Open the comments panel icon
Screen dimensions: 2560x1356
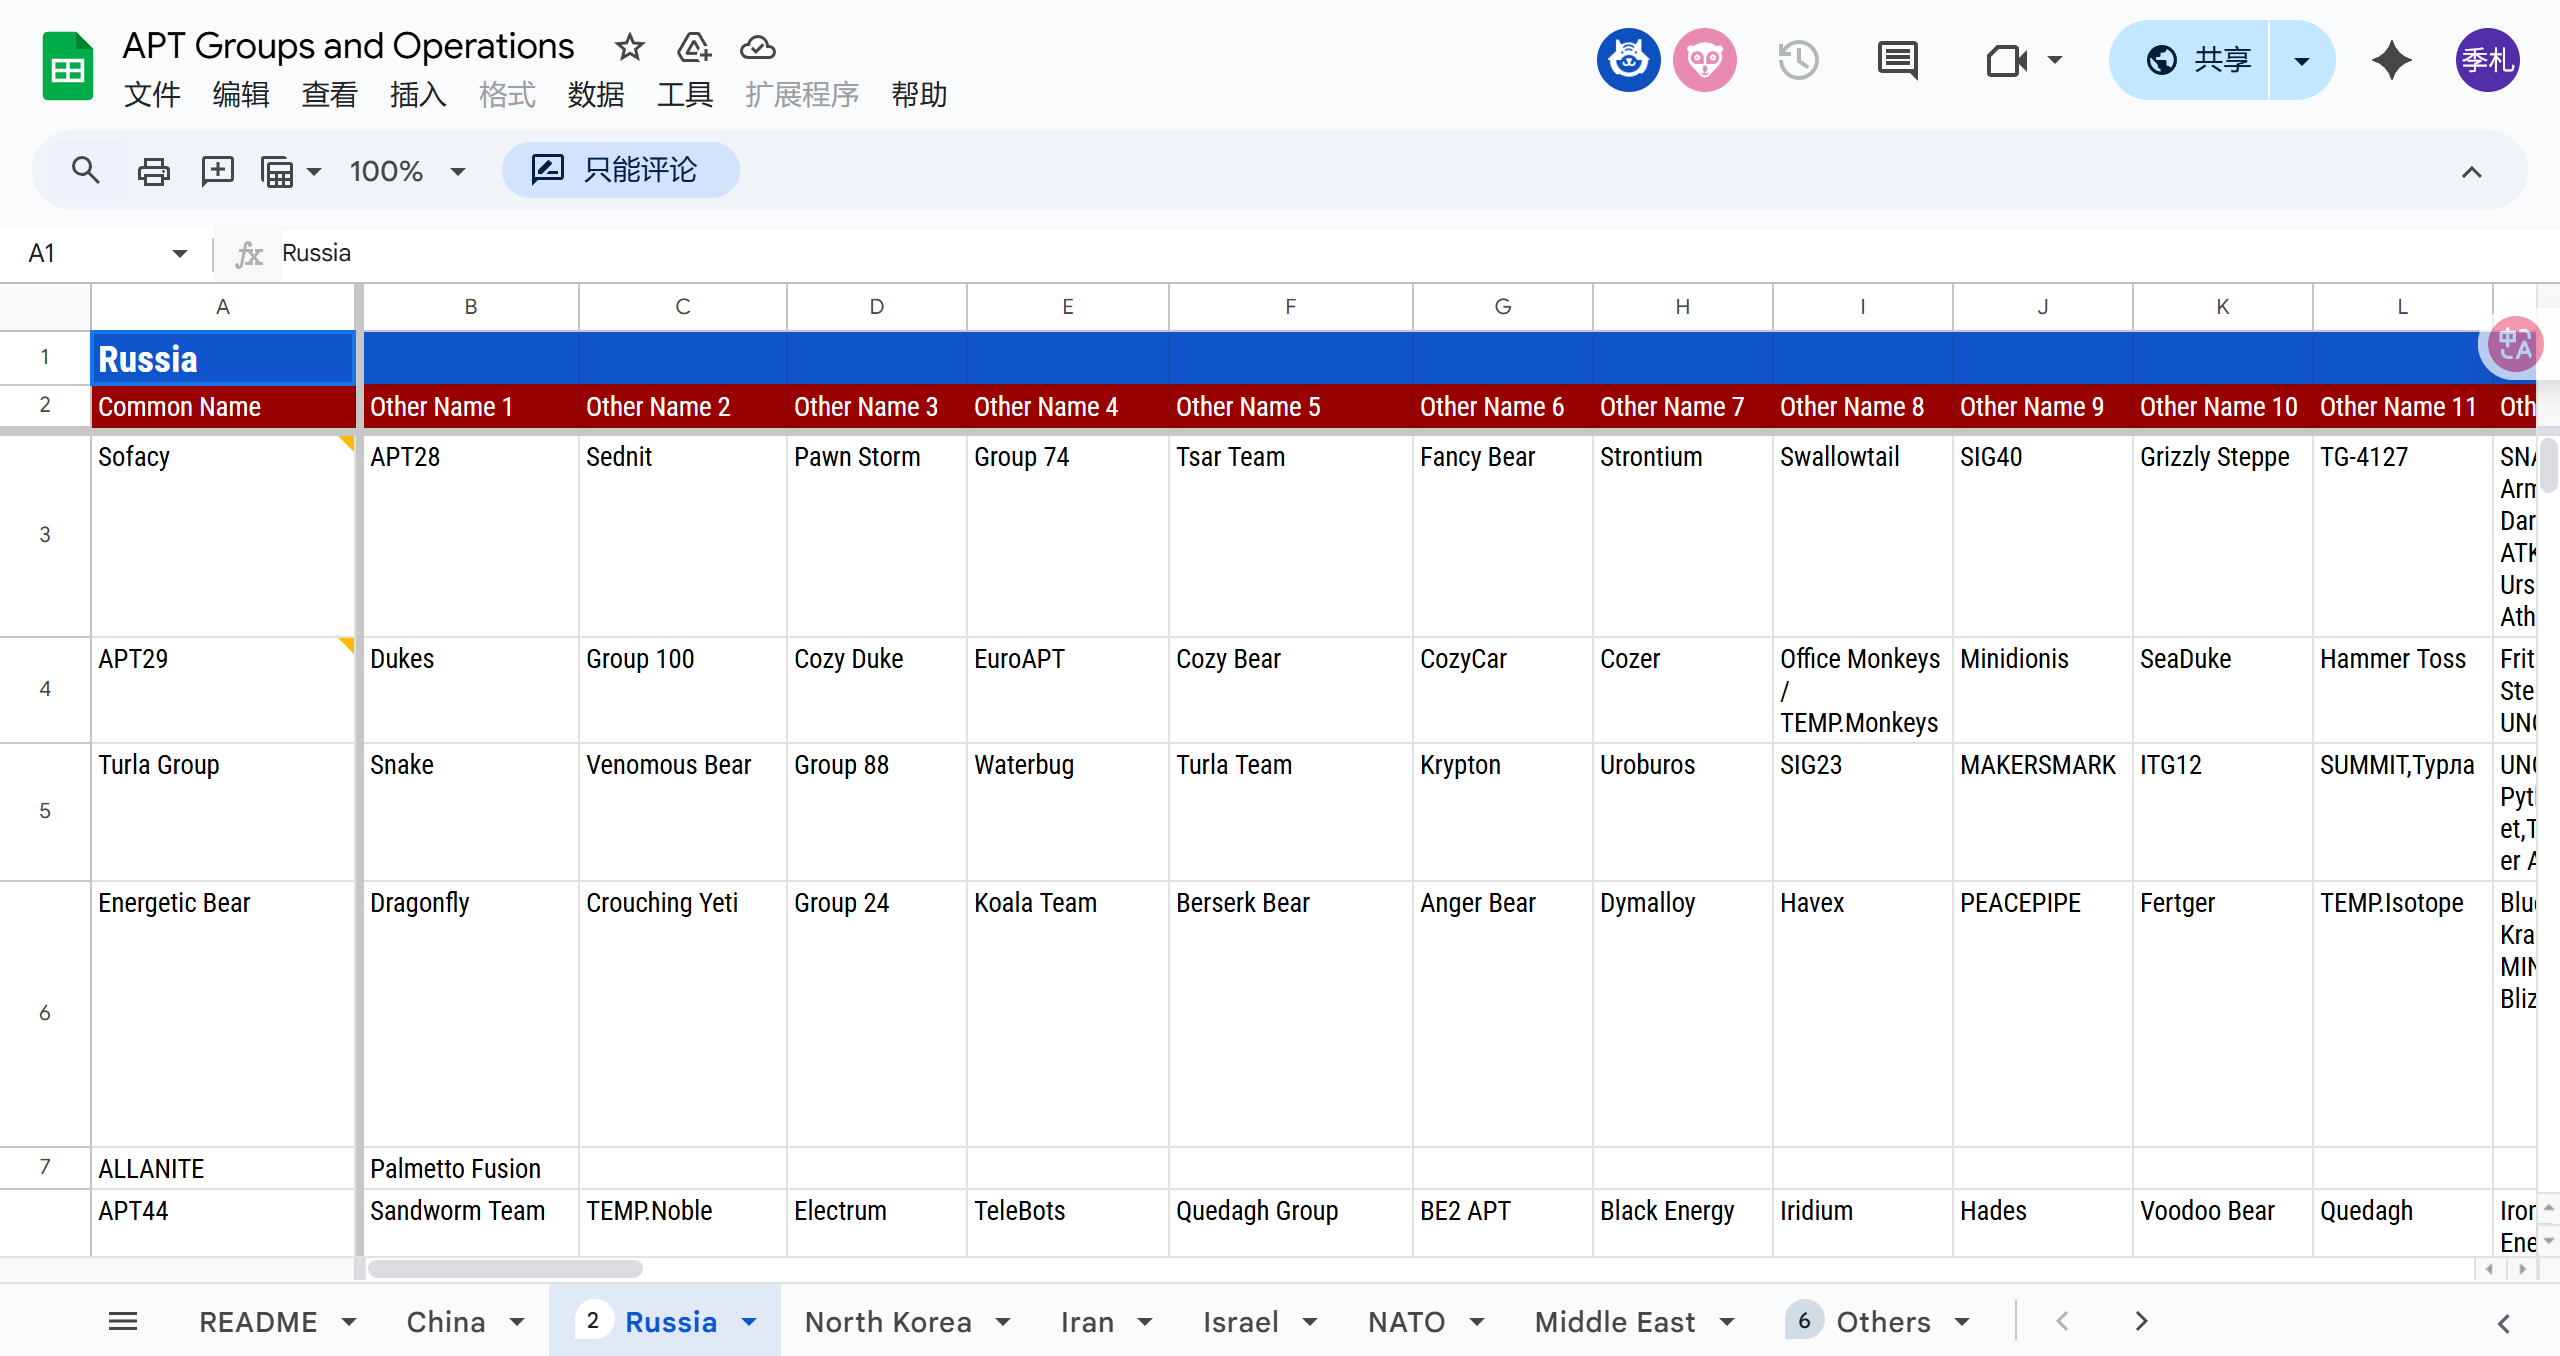(x=1897, y=60)
